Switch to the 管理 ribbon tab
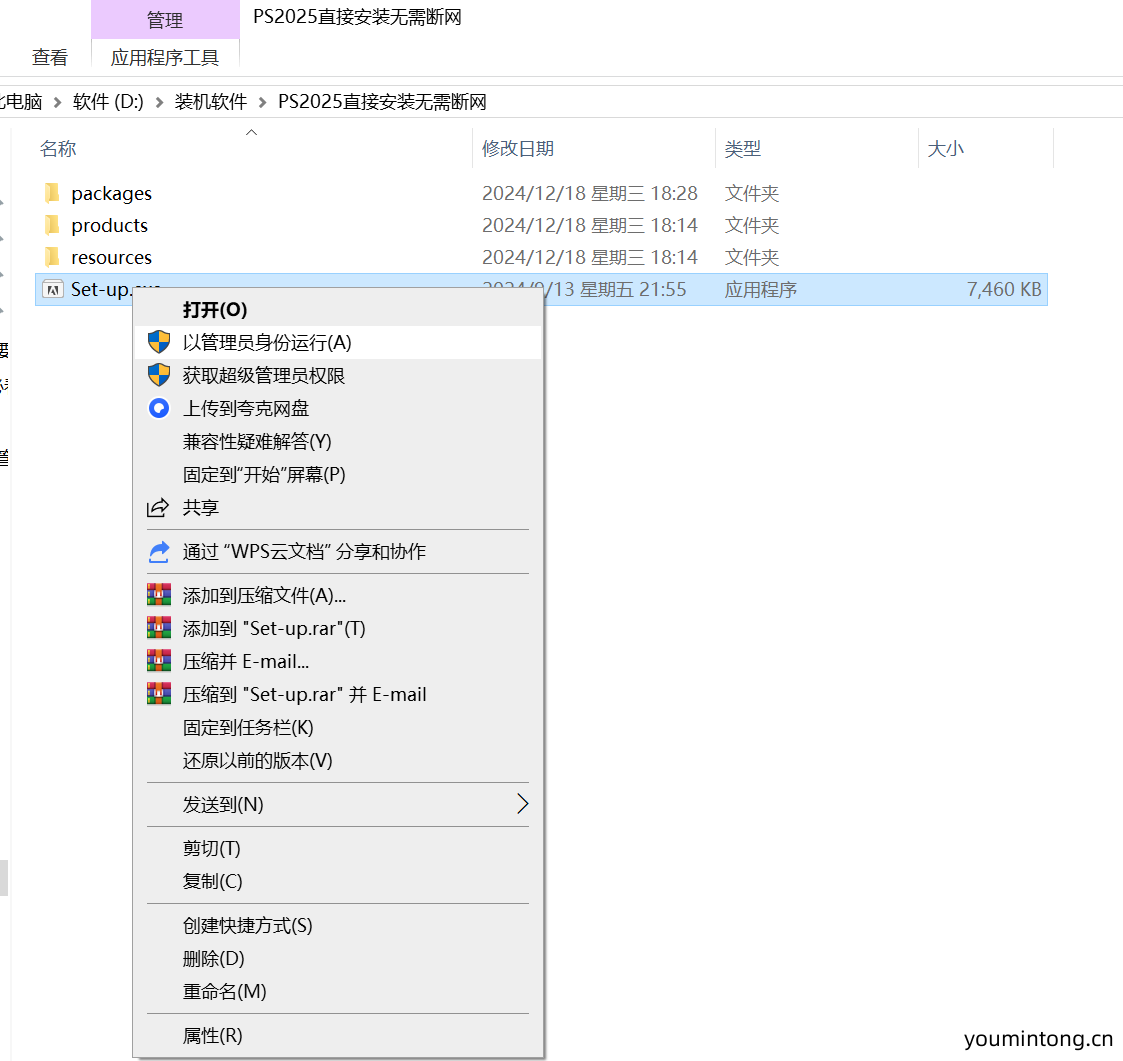1123x1061 pixels. (x=165, y=19)
